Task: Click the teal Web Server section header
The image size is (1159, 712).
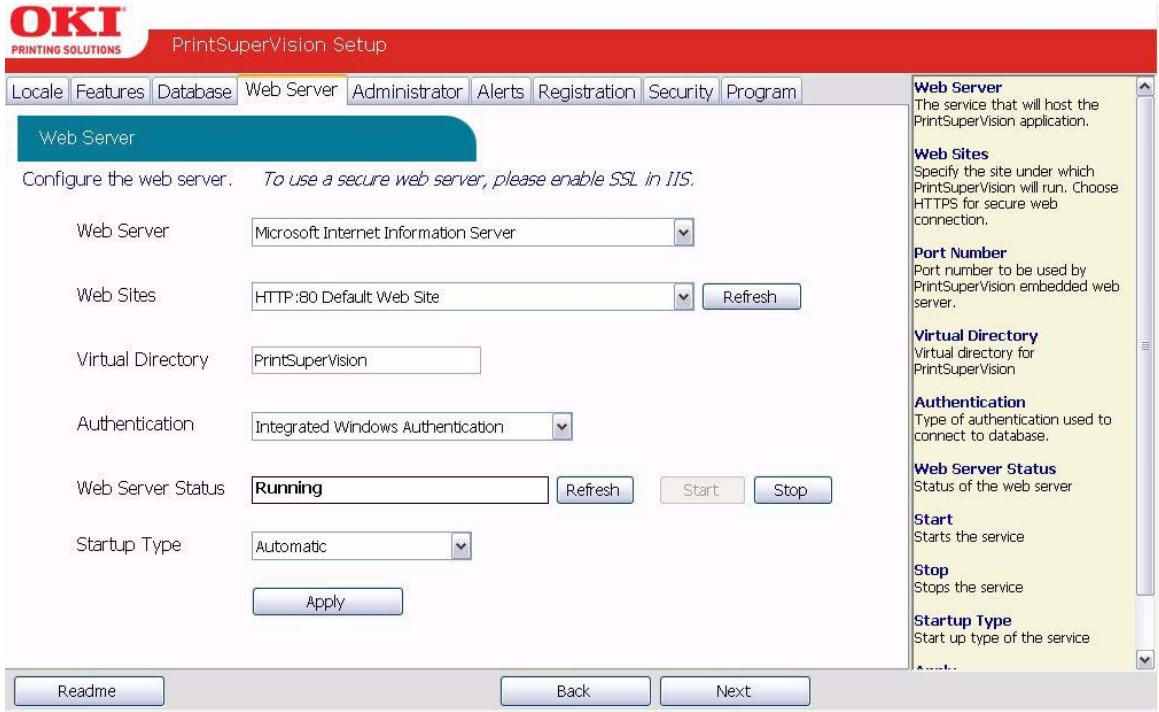Action: [x=246, y=138]
